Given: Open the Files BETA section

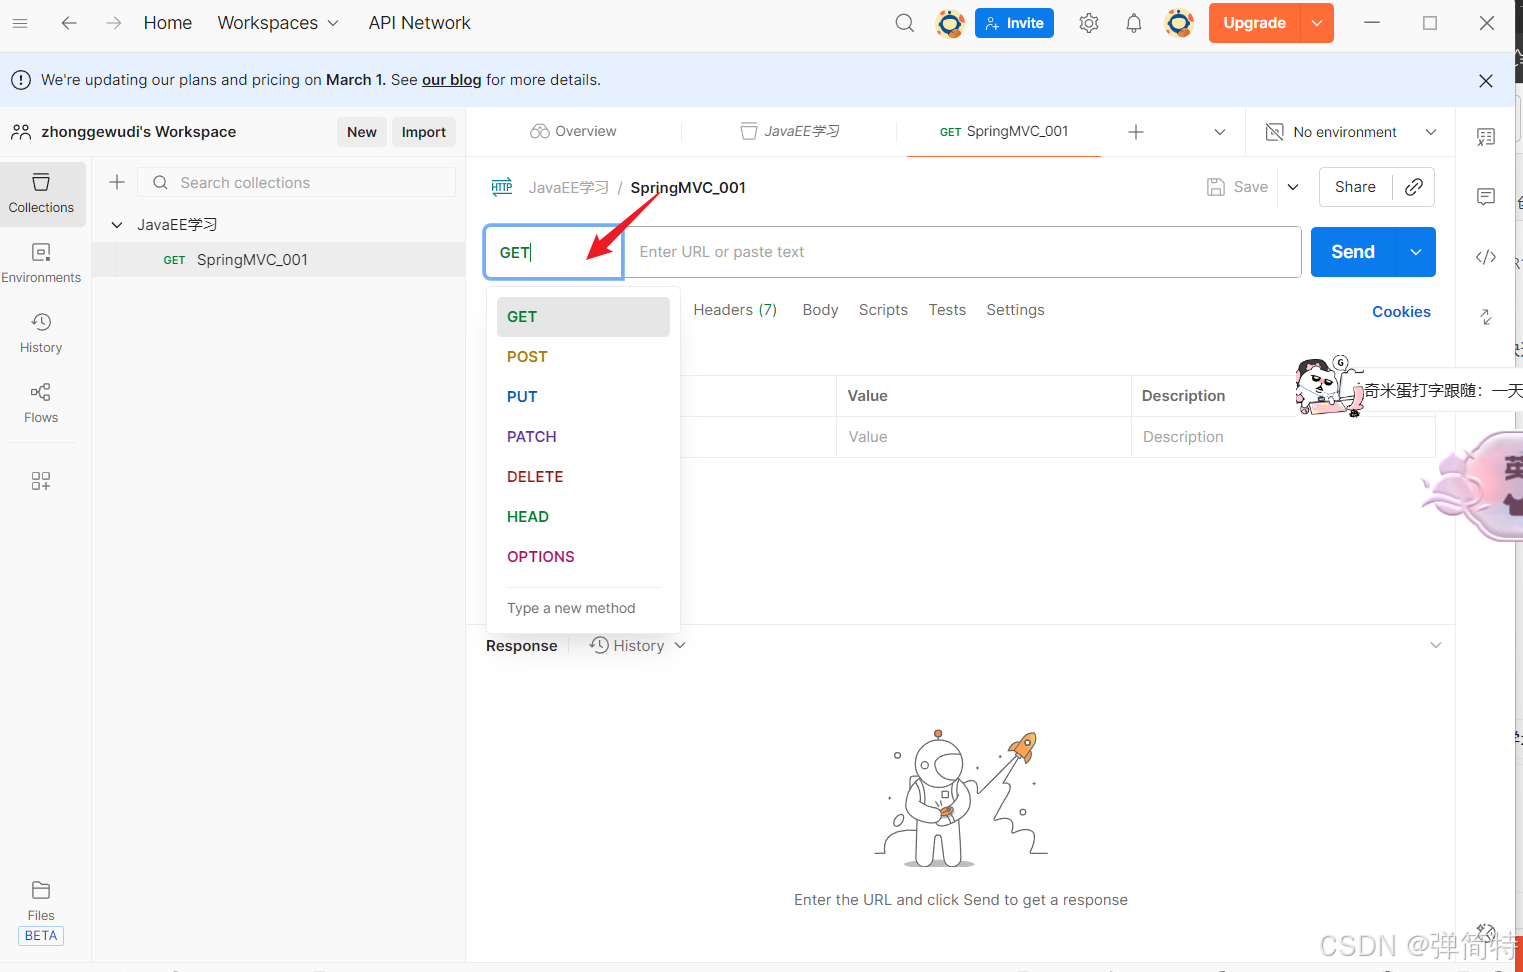Looking at the screenshot, I should click(x=41, y=912).
